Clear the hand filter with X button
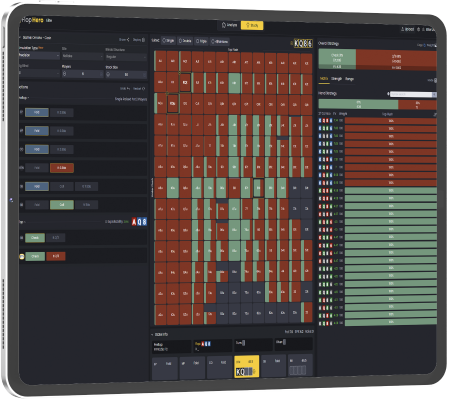This screenshot has height=399, width=473. pos(434,95)
